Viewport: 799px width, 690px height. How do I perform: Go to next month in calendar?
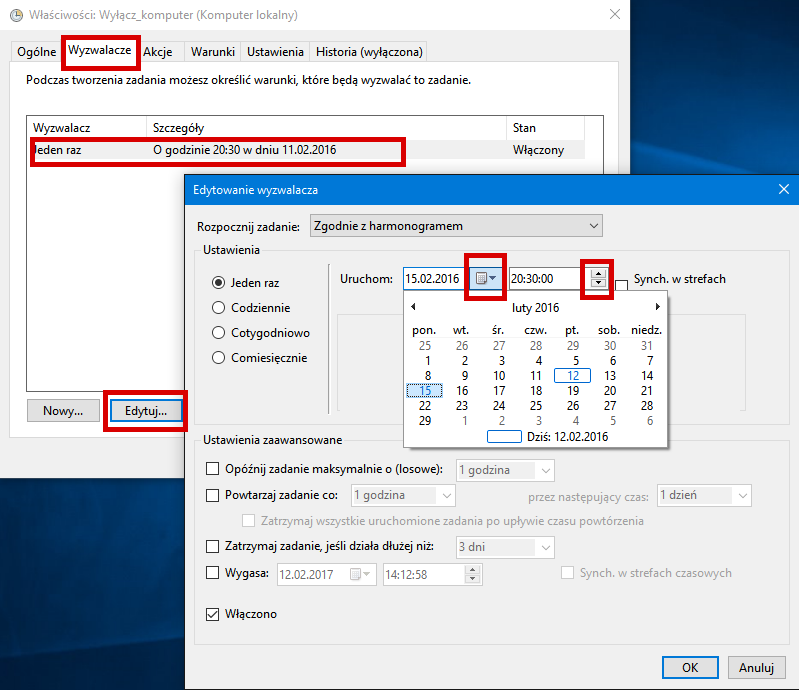(x=657, y=307)
